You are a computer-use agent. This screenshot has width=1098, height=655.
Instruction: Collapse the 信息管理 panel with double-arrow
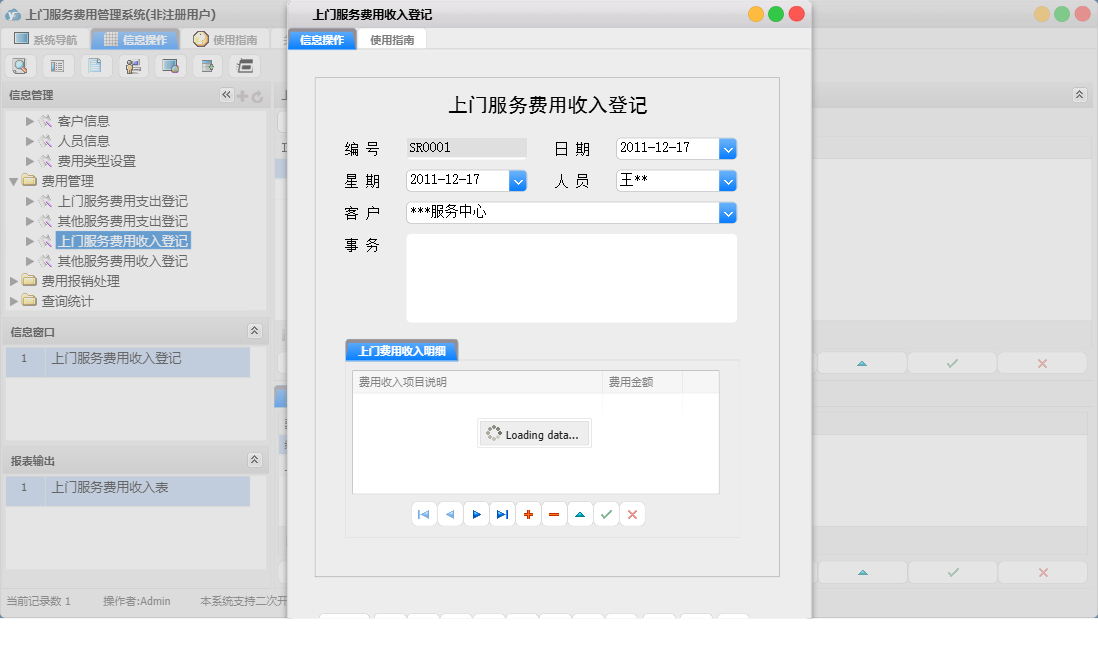[226, 95]
